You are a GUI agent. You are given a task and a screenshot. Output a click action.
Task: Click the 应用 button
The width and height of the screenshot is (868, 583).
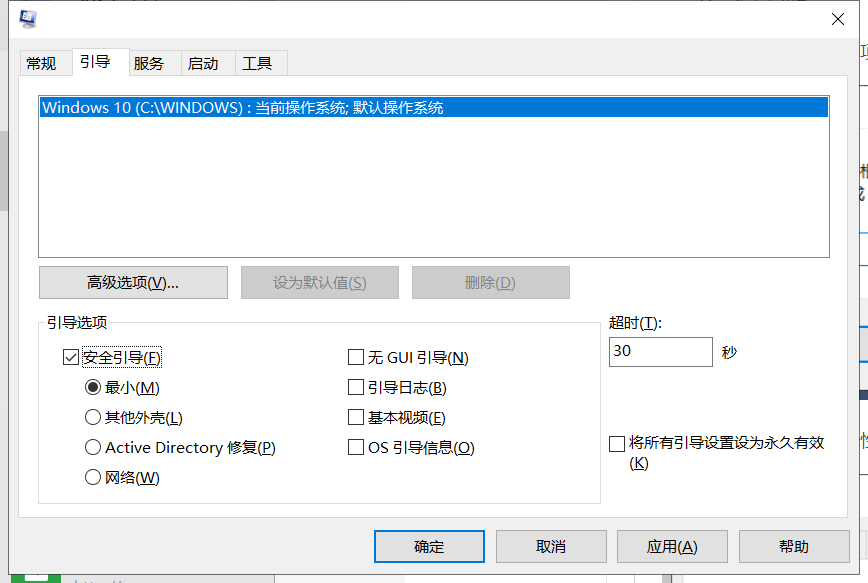[x=672, y=546]
